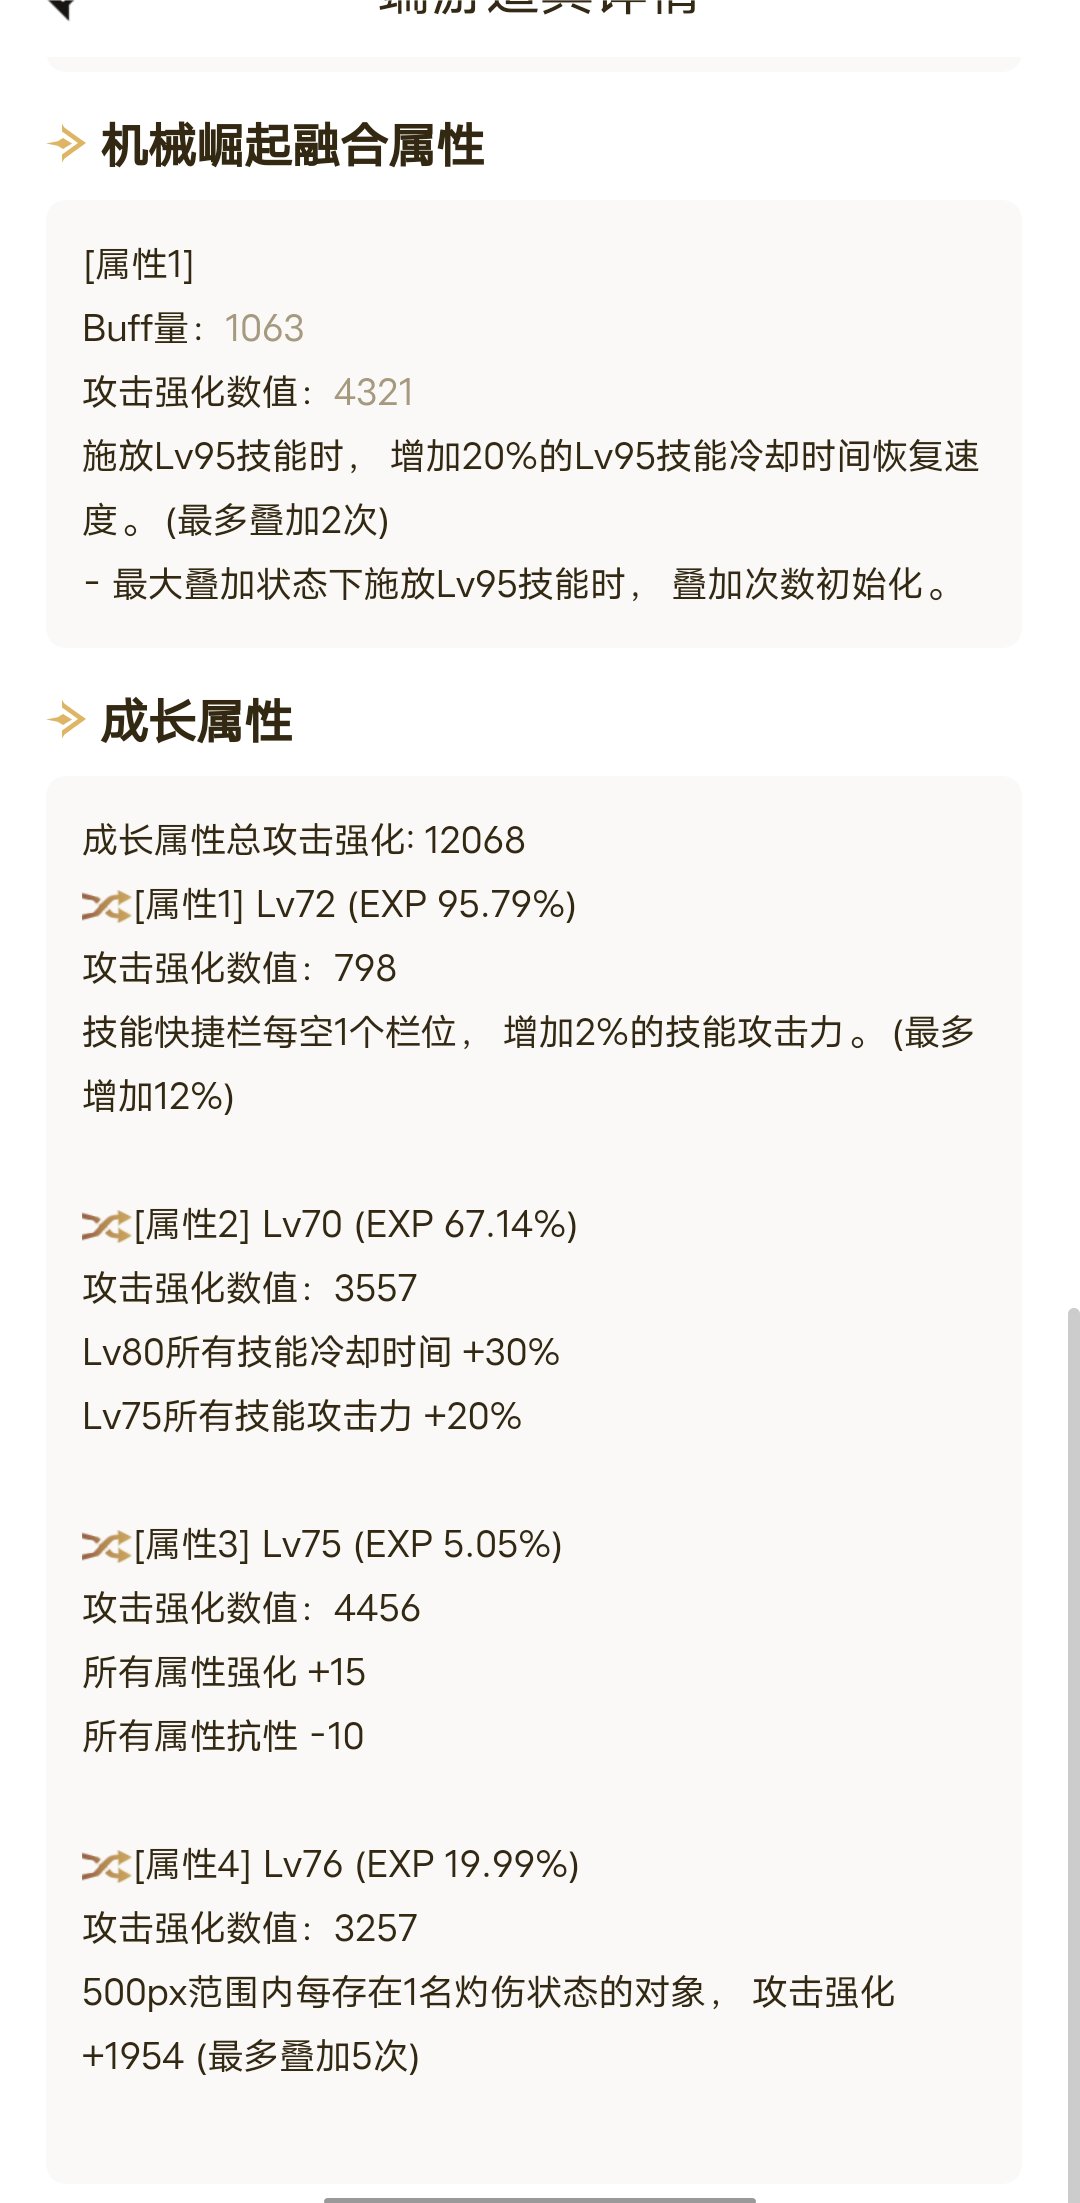Click 成长属性总攻击强化: 12068 line
The width and height of the screenshot is (1080, 2203).
tap(303, 840)
